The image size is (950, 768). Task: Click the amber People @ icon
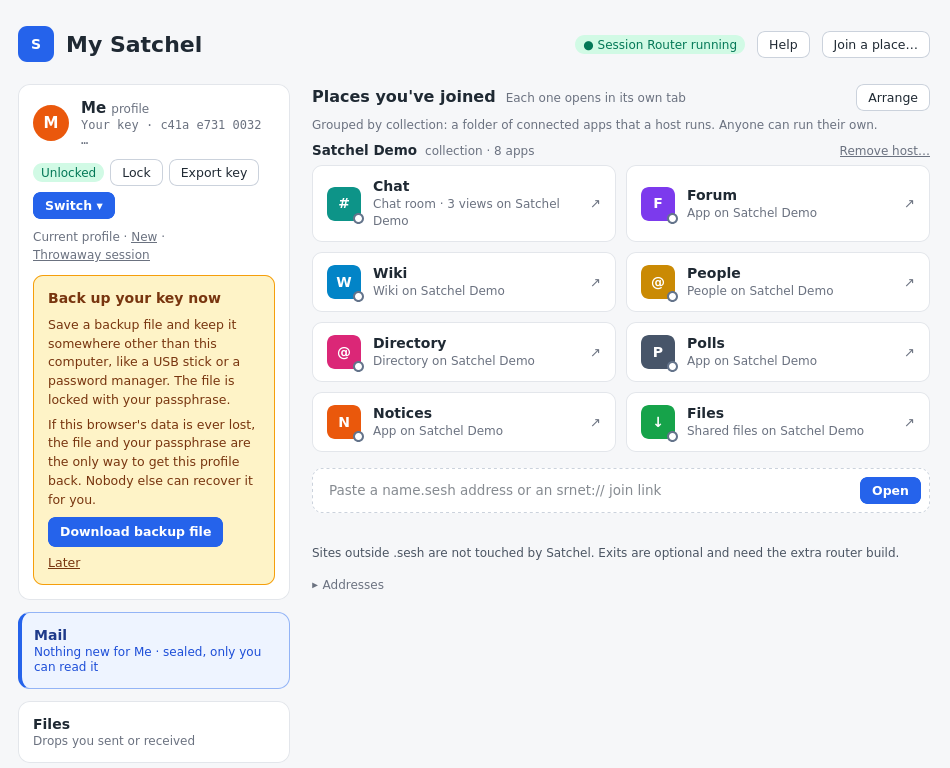[x=657, y=282]
